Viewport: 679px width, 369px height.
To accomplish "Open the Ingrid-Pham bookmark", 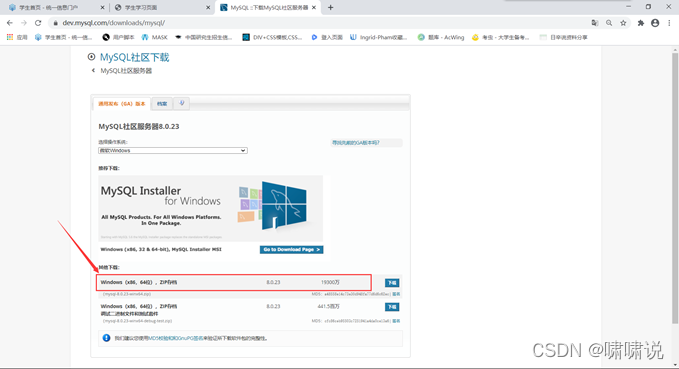I will [x=379, y=37].
